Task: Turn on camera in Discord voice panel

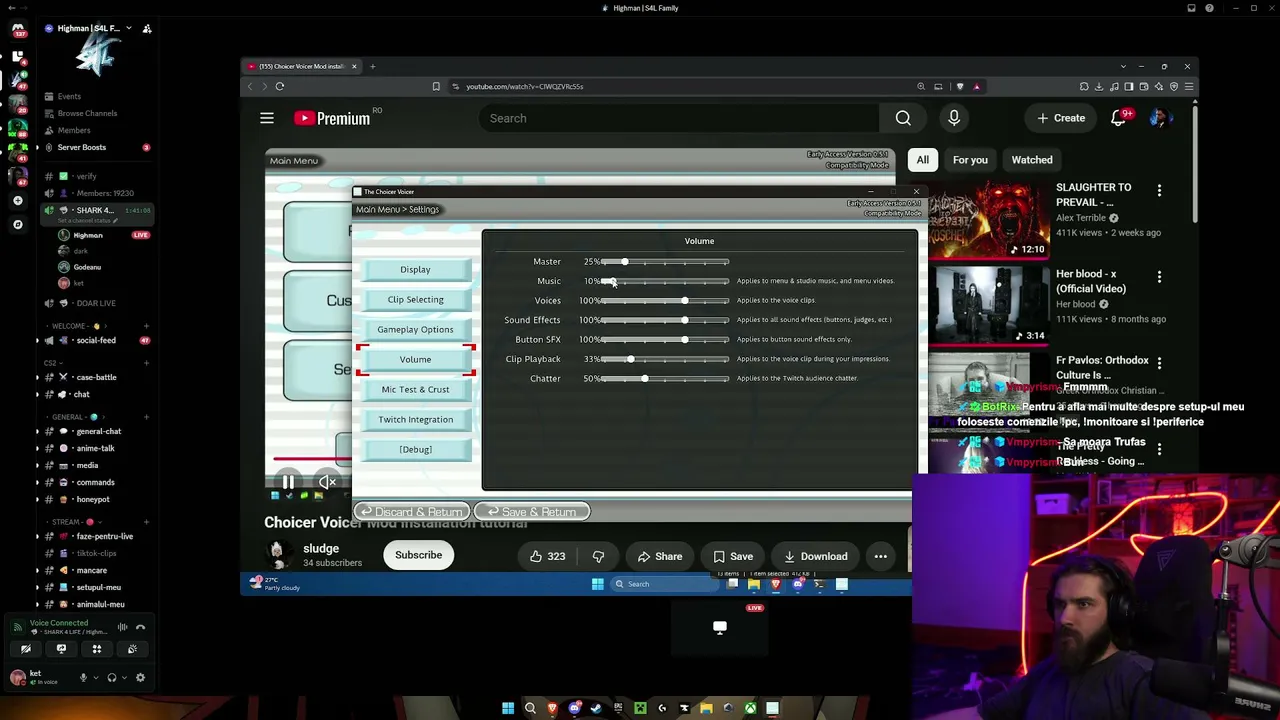Action: click(x=26, y=649)
